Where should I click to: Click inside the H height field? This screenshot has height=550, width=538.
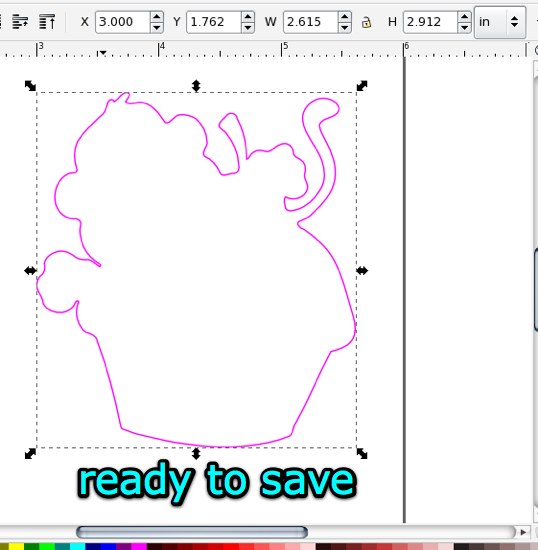click(x=430, y=22)
